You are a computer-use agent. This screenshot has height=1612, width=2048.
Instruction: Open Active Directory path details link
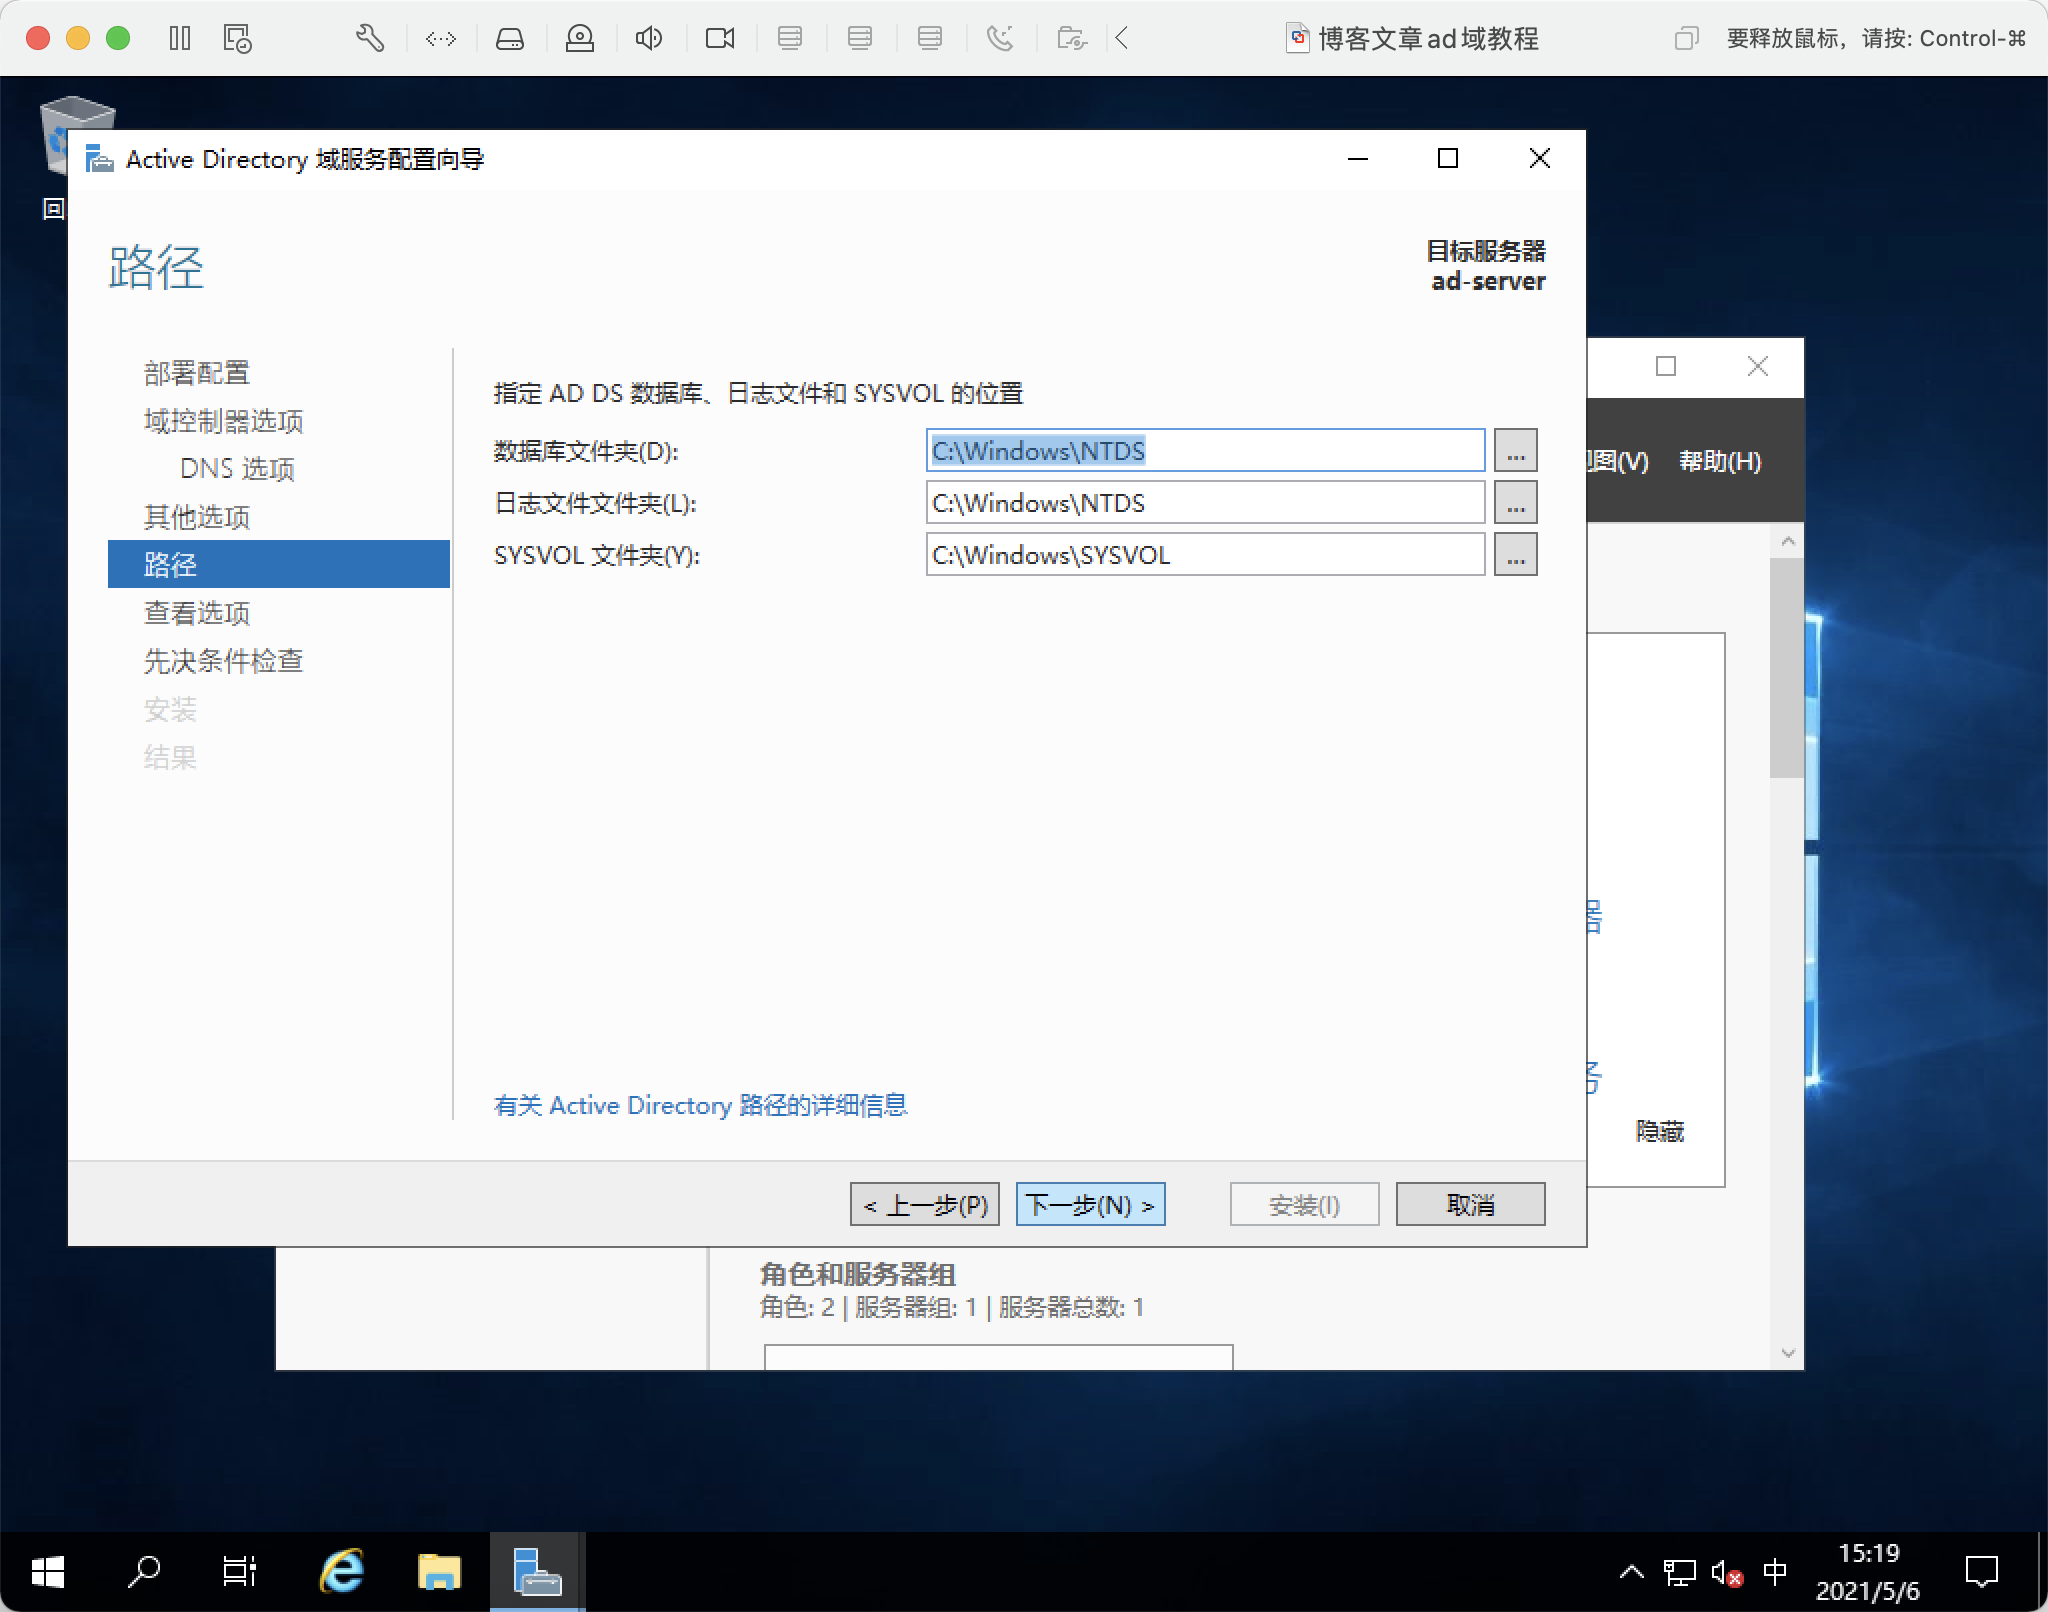click(x=700, y=1105)
